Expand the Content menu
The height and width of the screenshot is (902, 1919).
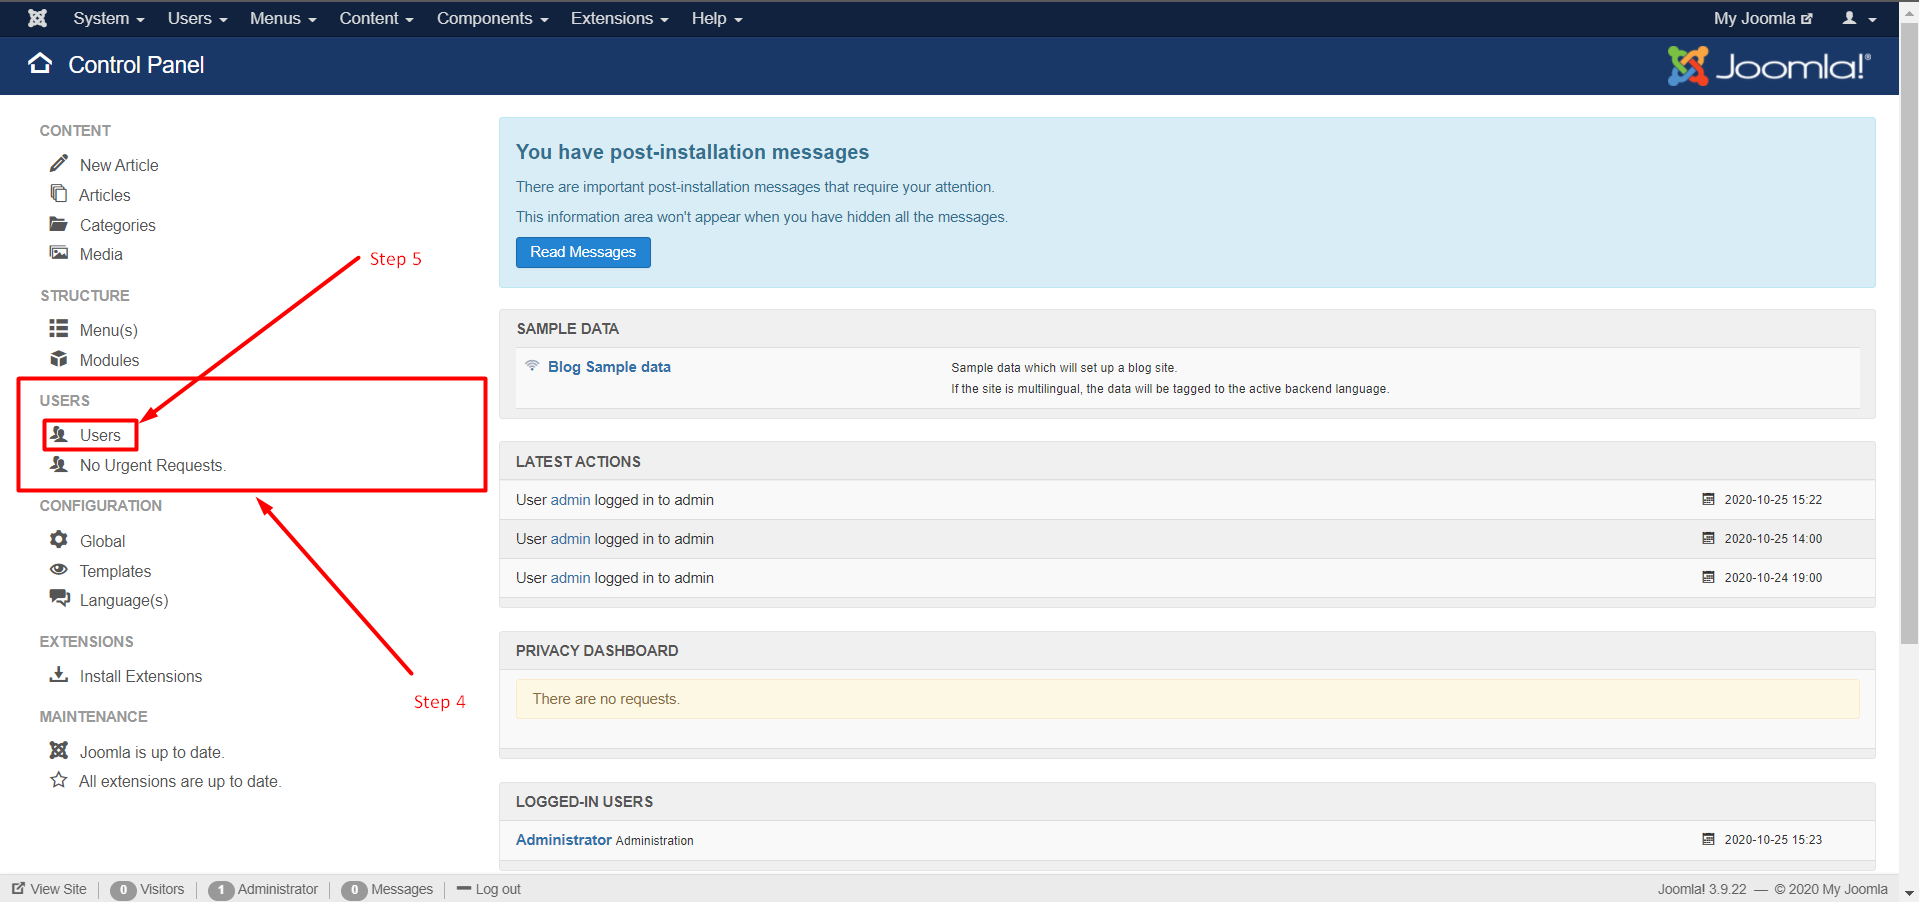[376, 18]
